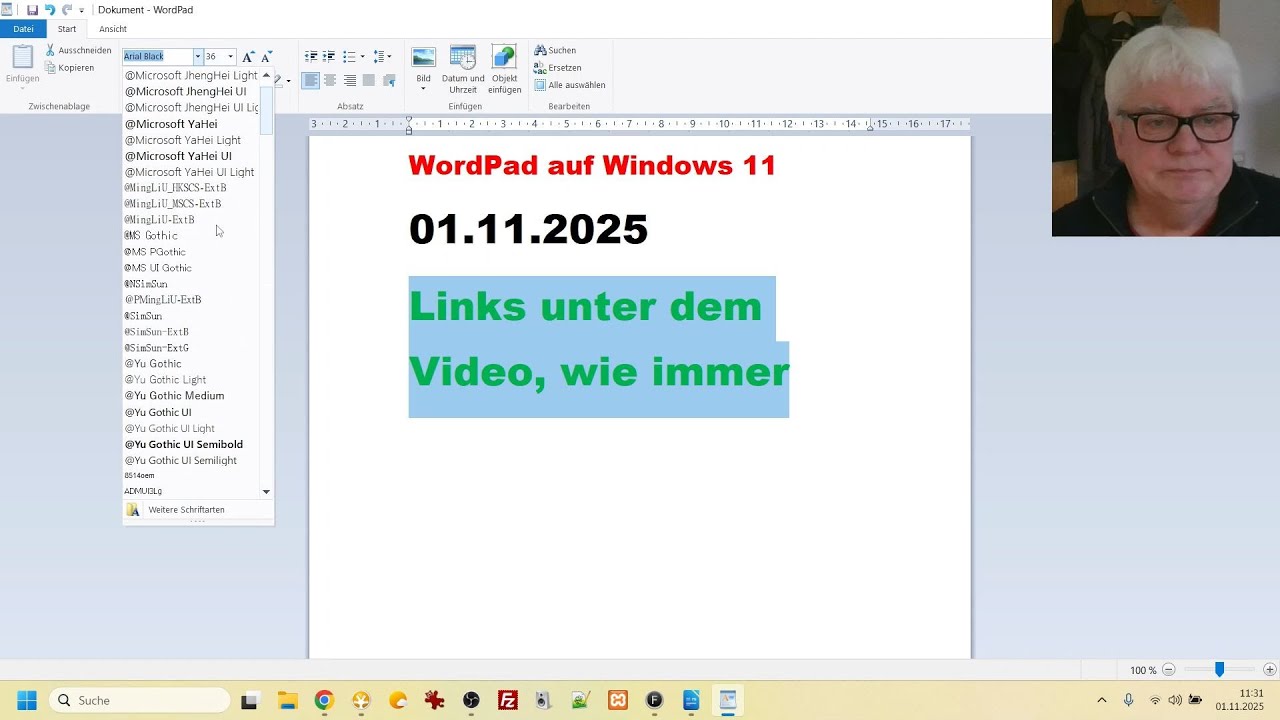Insert Datum und Uhrzeit
1280x720 pixels.
[463, 69]
